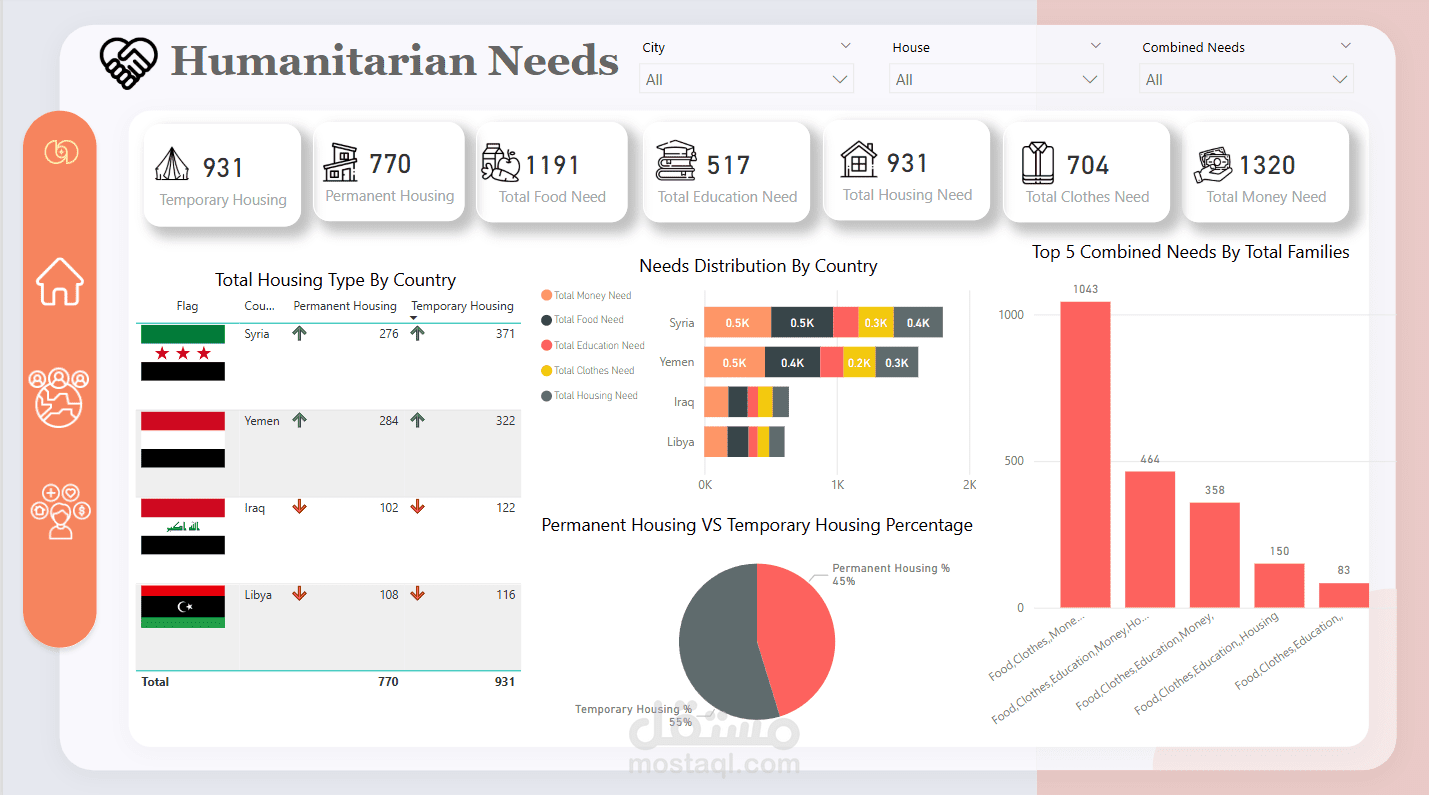
Task: Select the 1320 Total Money Need value
Action: [1267, 165]
